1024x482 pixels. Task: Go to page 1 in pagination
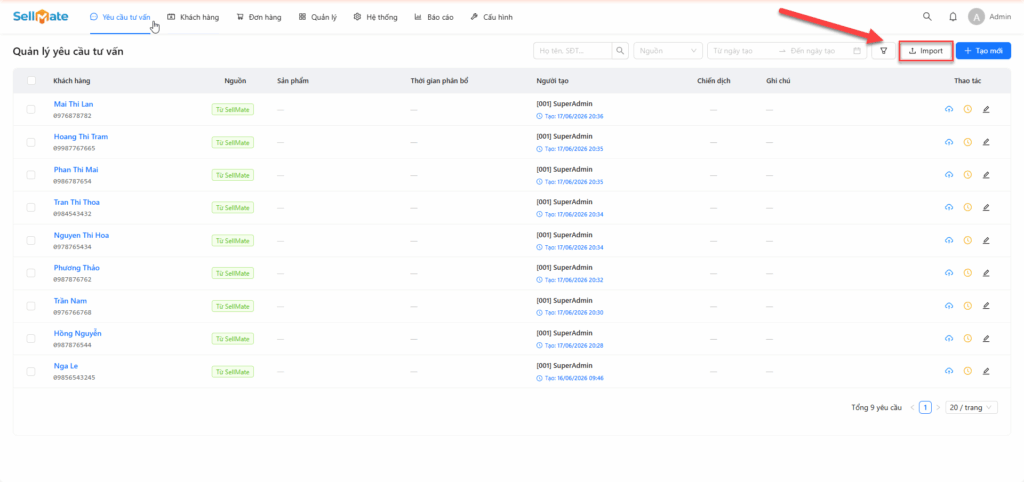(x=925, y=408)
